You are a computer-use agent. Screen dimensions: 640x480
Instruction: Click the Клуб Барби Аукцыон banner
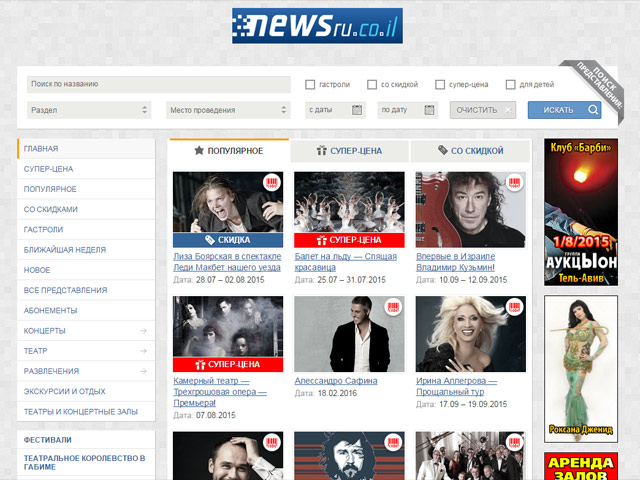(581, 212)
